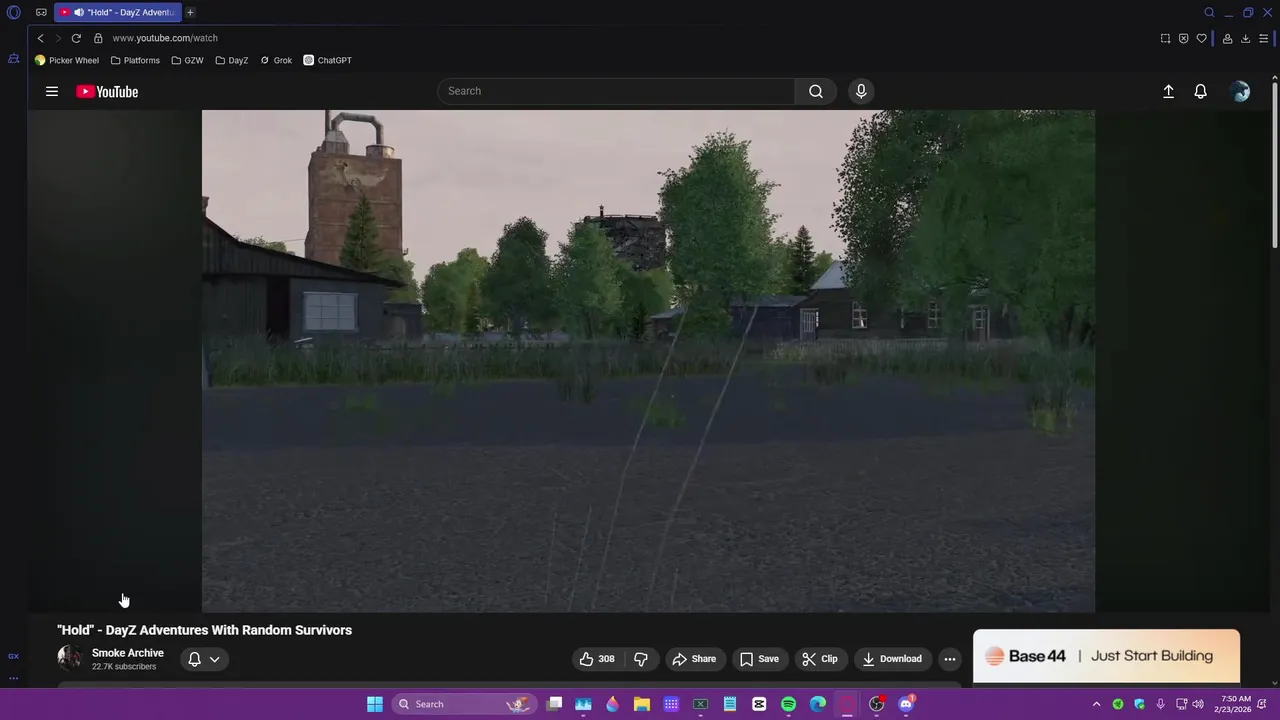Viewport: 1280px width, 720px height.
Task: Switch to the "Hold" - DayZ Adventures tab
Action: tap(118, 12)
